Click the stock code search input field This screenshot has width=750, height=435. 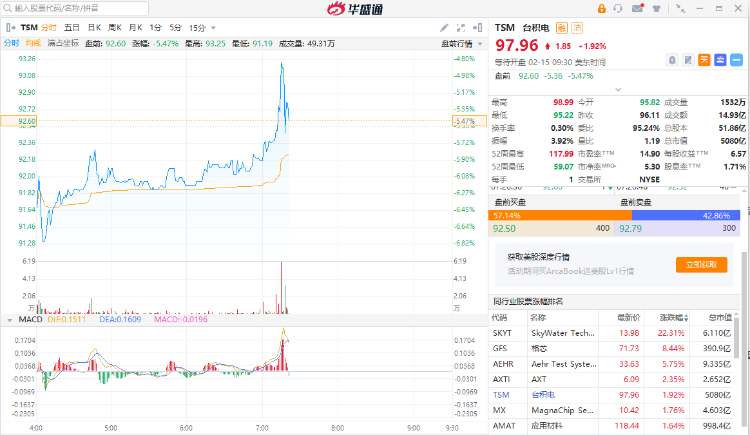click(x=76, y=8)
